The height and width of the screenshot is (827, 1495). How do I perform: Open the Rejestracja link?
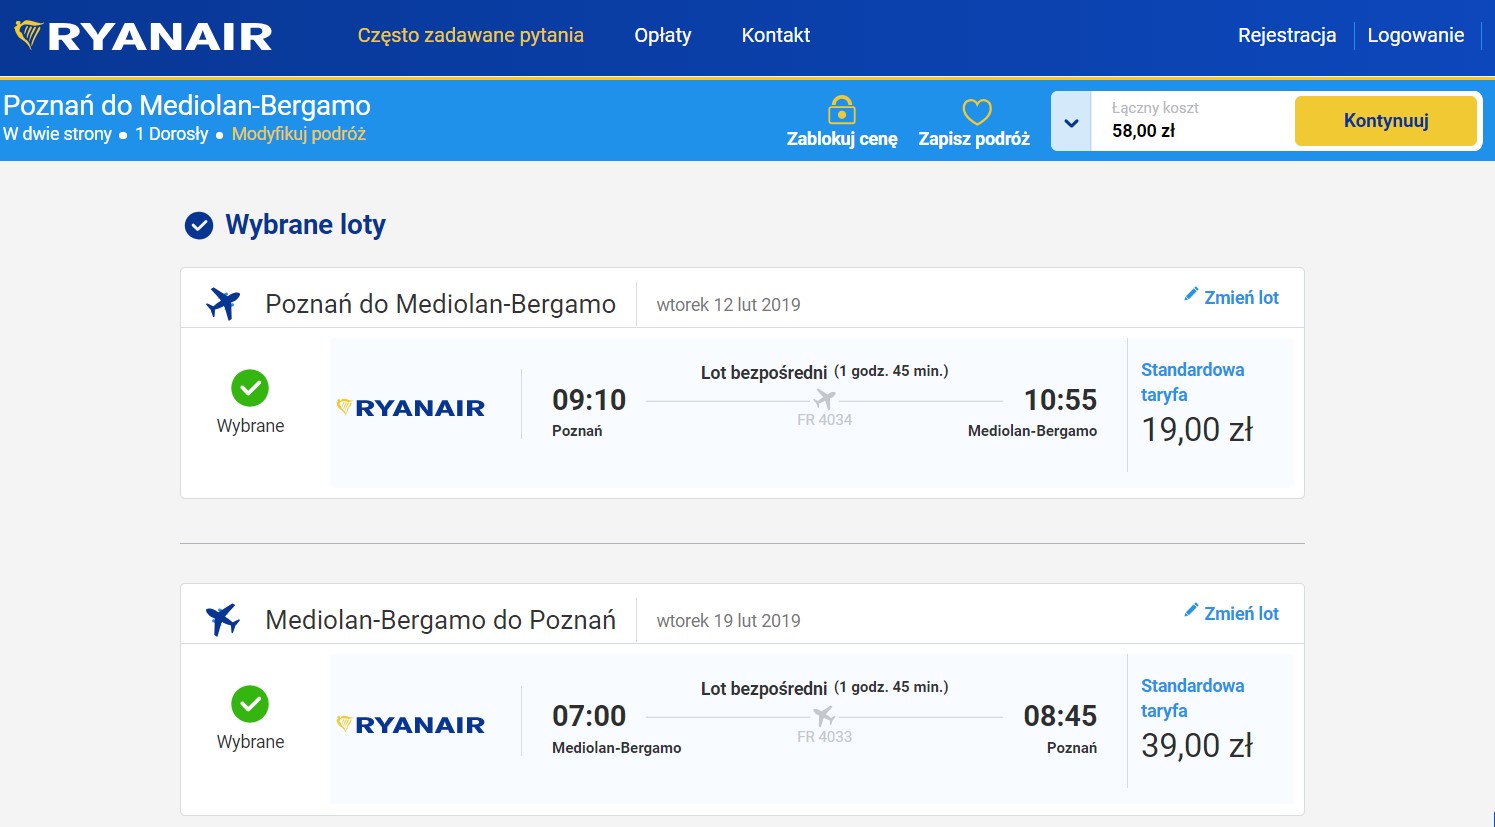[x=1287, y=35]
